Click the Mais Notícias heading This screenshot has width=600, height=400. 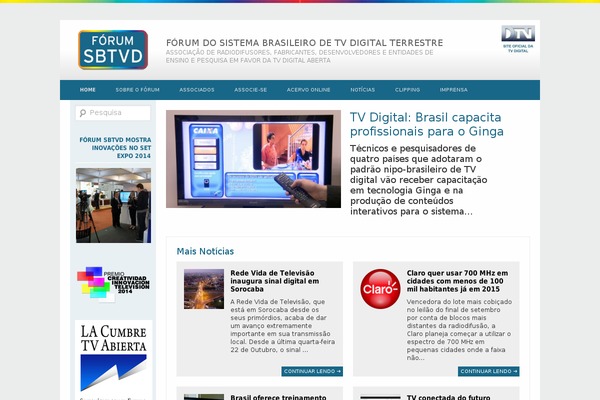(205, 251)
